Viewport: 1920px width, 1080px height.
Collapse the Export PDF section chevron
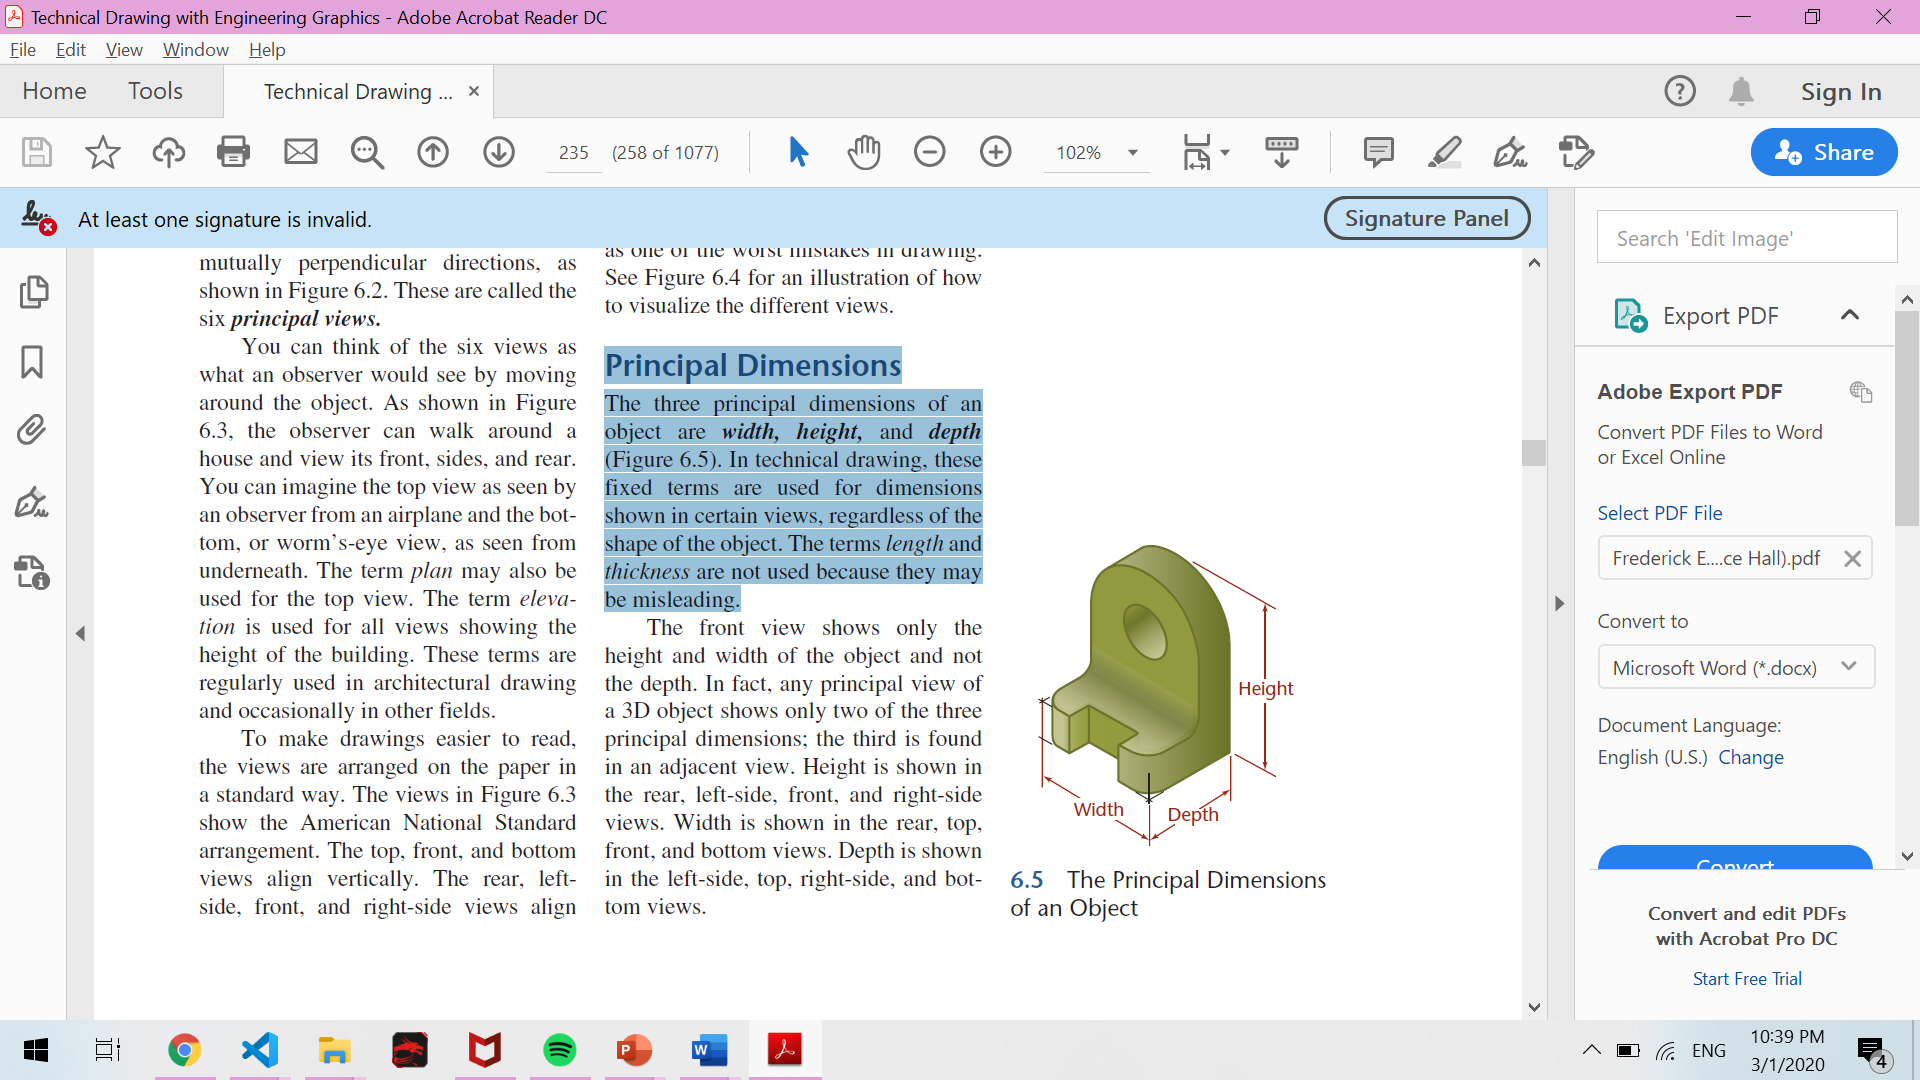1849,315
